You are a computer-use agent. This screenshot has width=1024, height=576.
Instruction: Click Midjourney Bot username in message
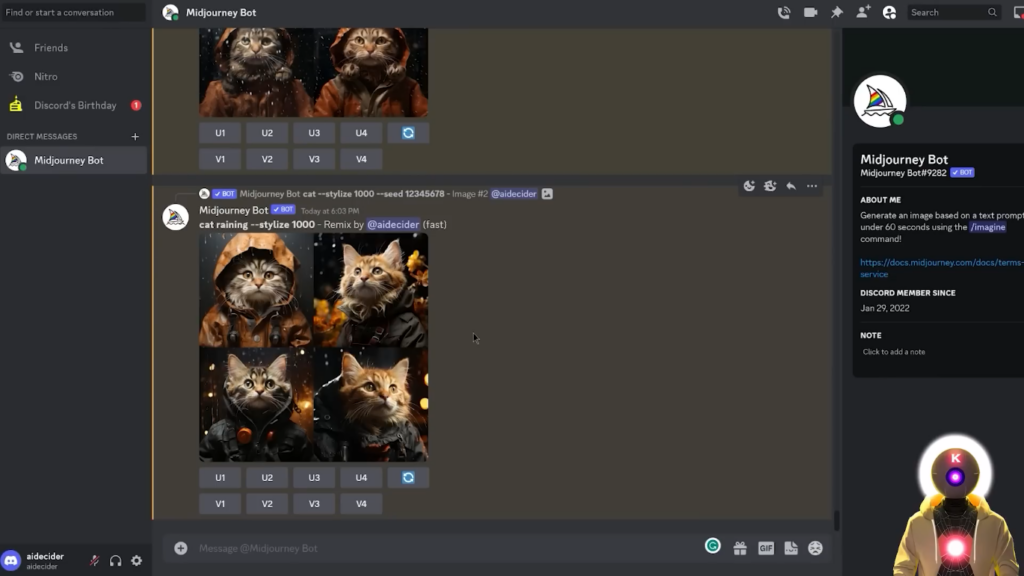tap(233, 210)
